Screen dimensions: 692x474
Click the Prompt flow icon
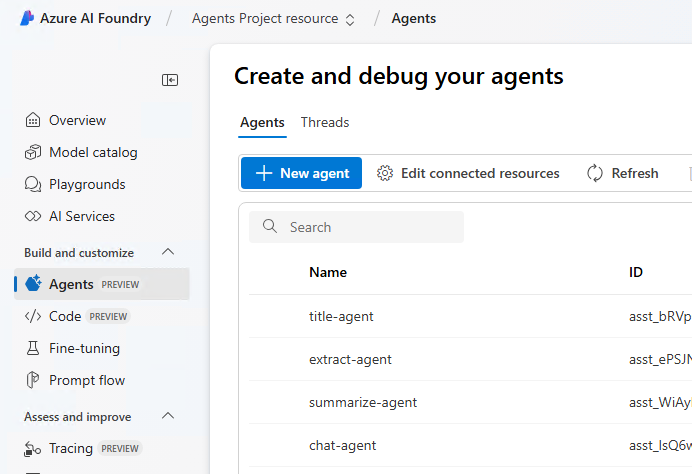33,380
